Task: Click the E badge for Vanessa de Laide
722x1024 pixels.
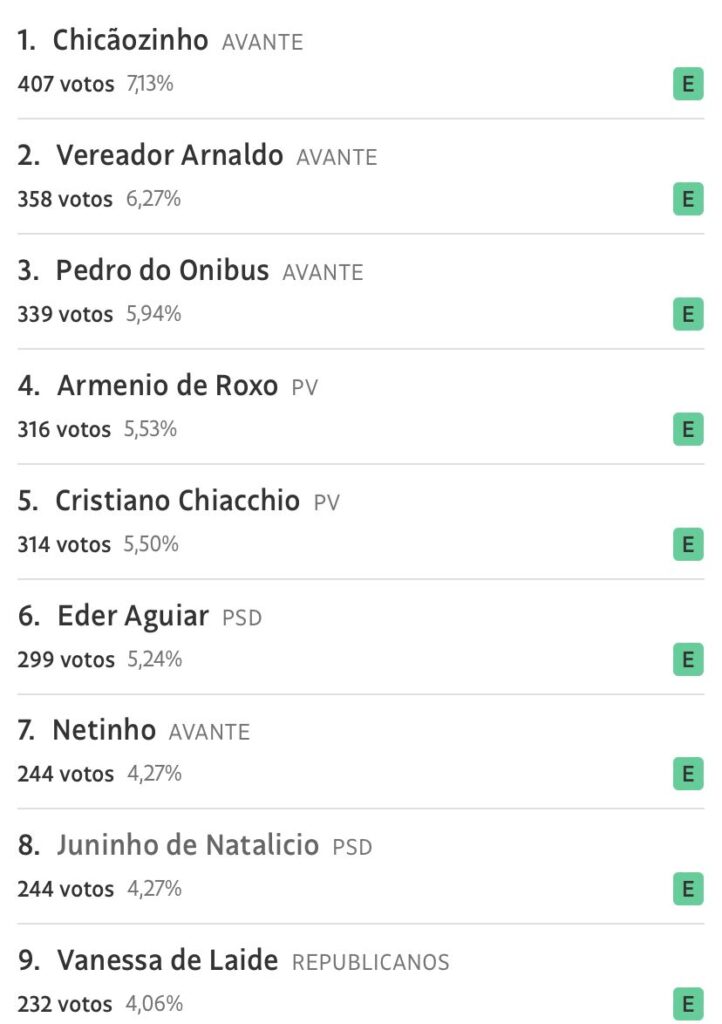Action: click(x=687, y=1004)
